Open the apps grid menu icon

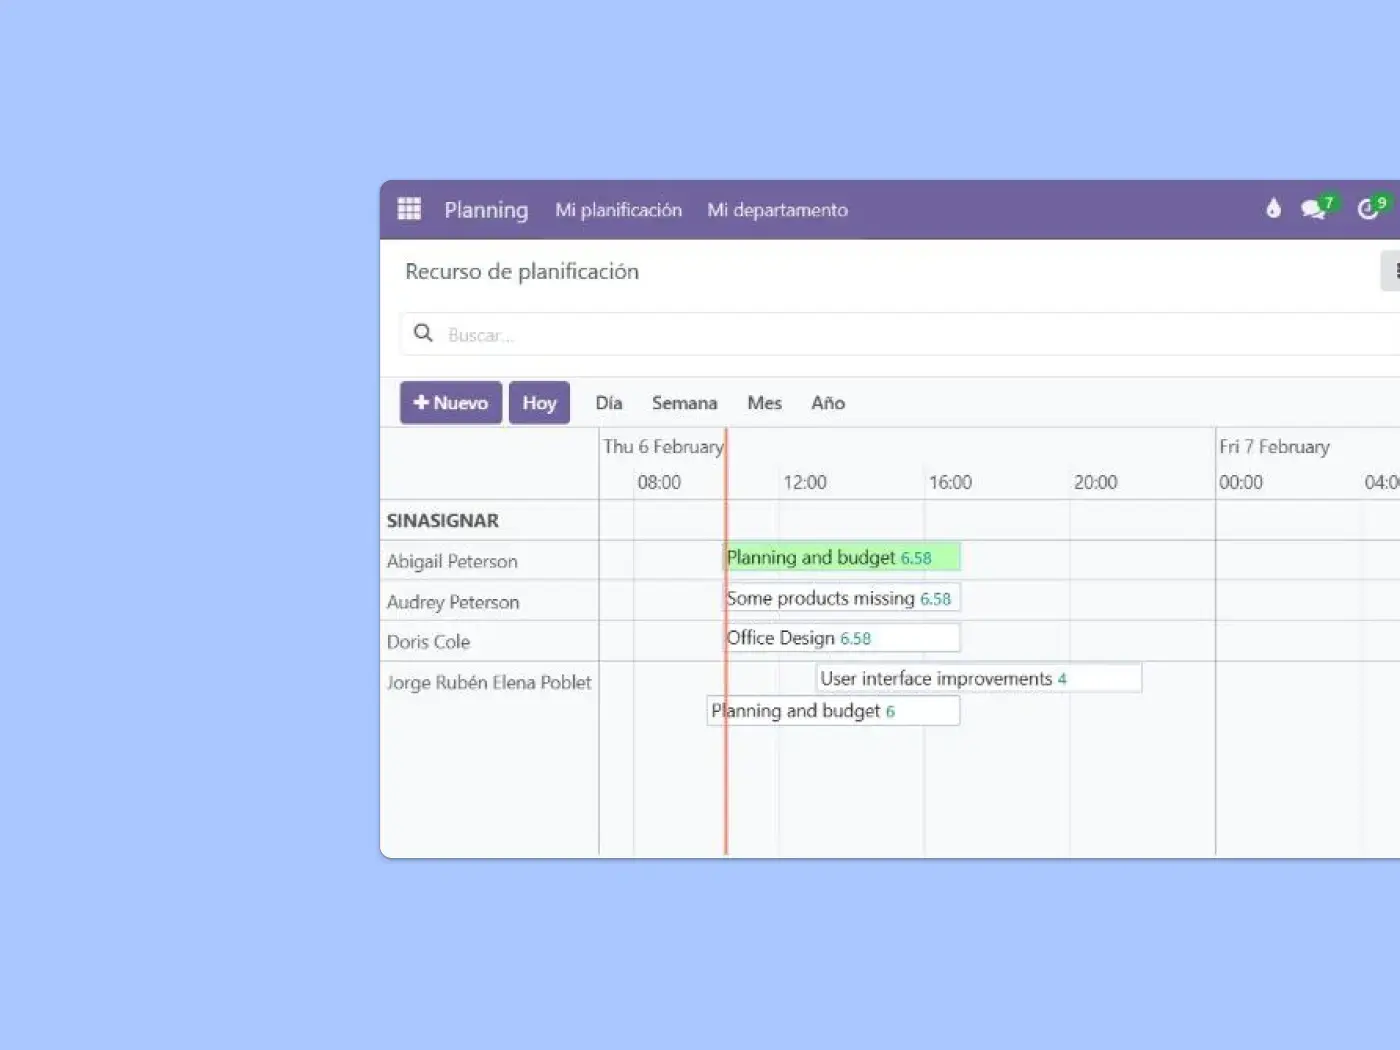409,209
